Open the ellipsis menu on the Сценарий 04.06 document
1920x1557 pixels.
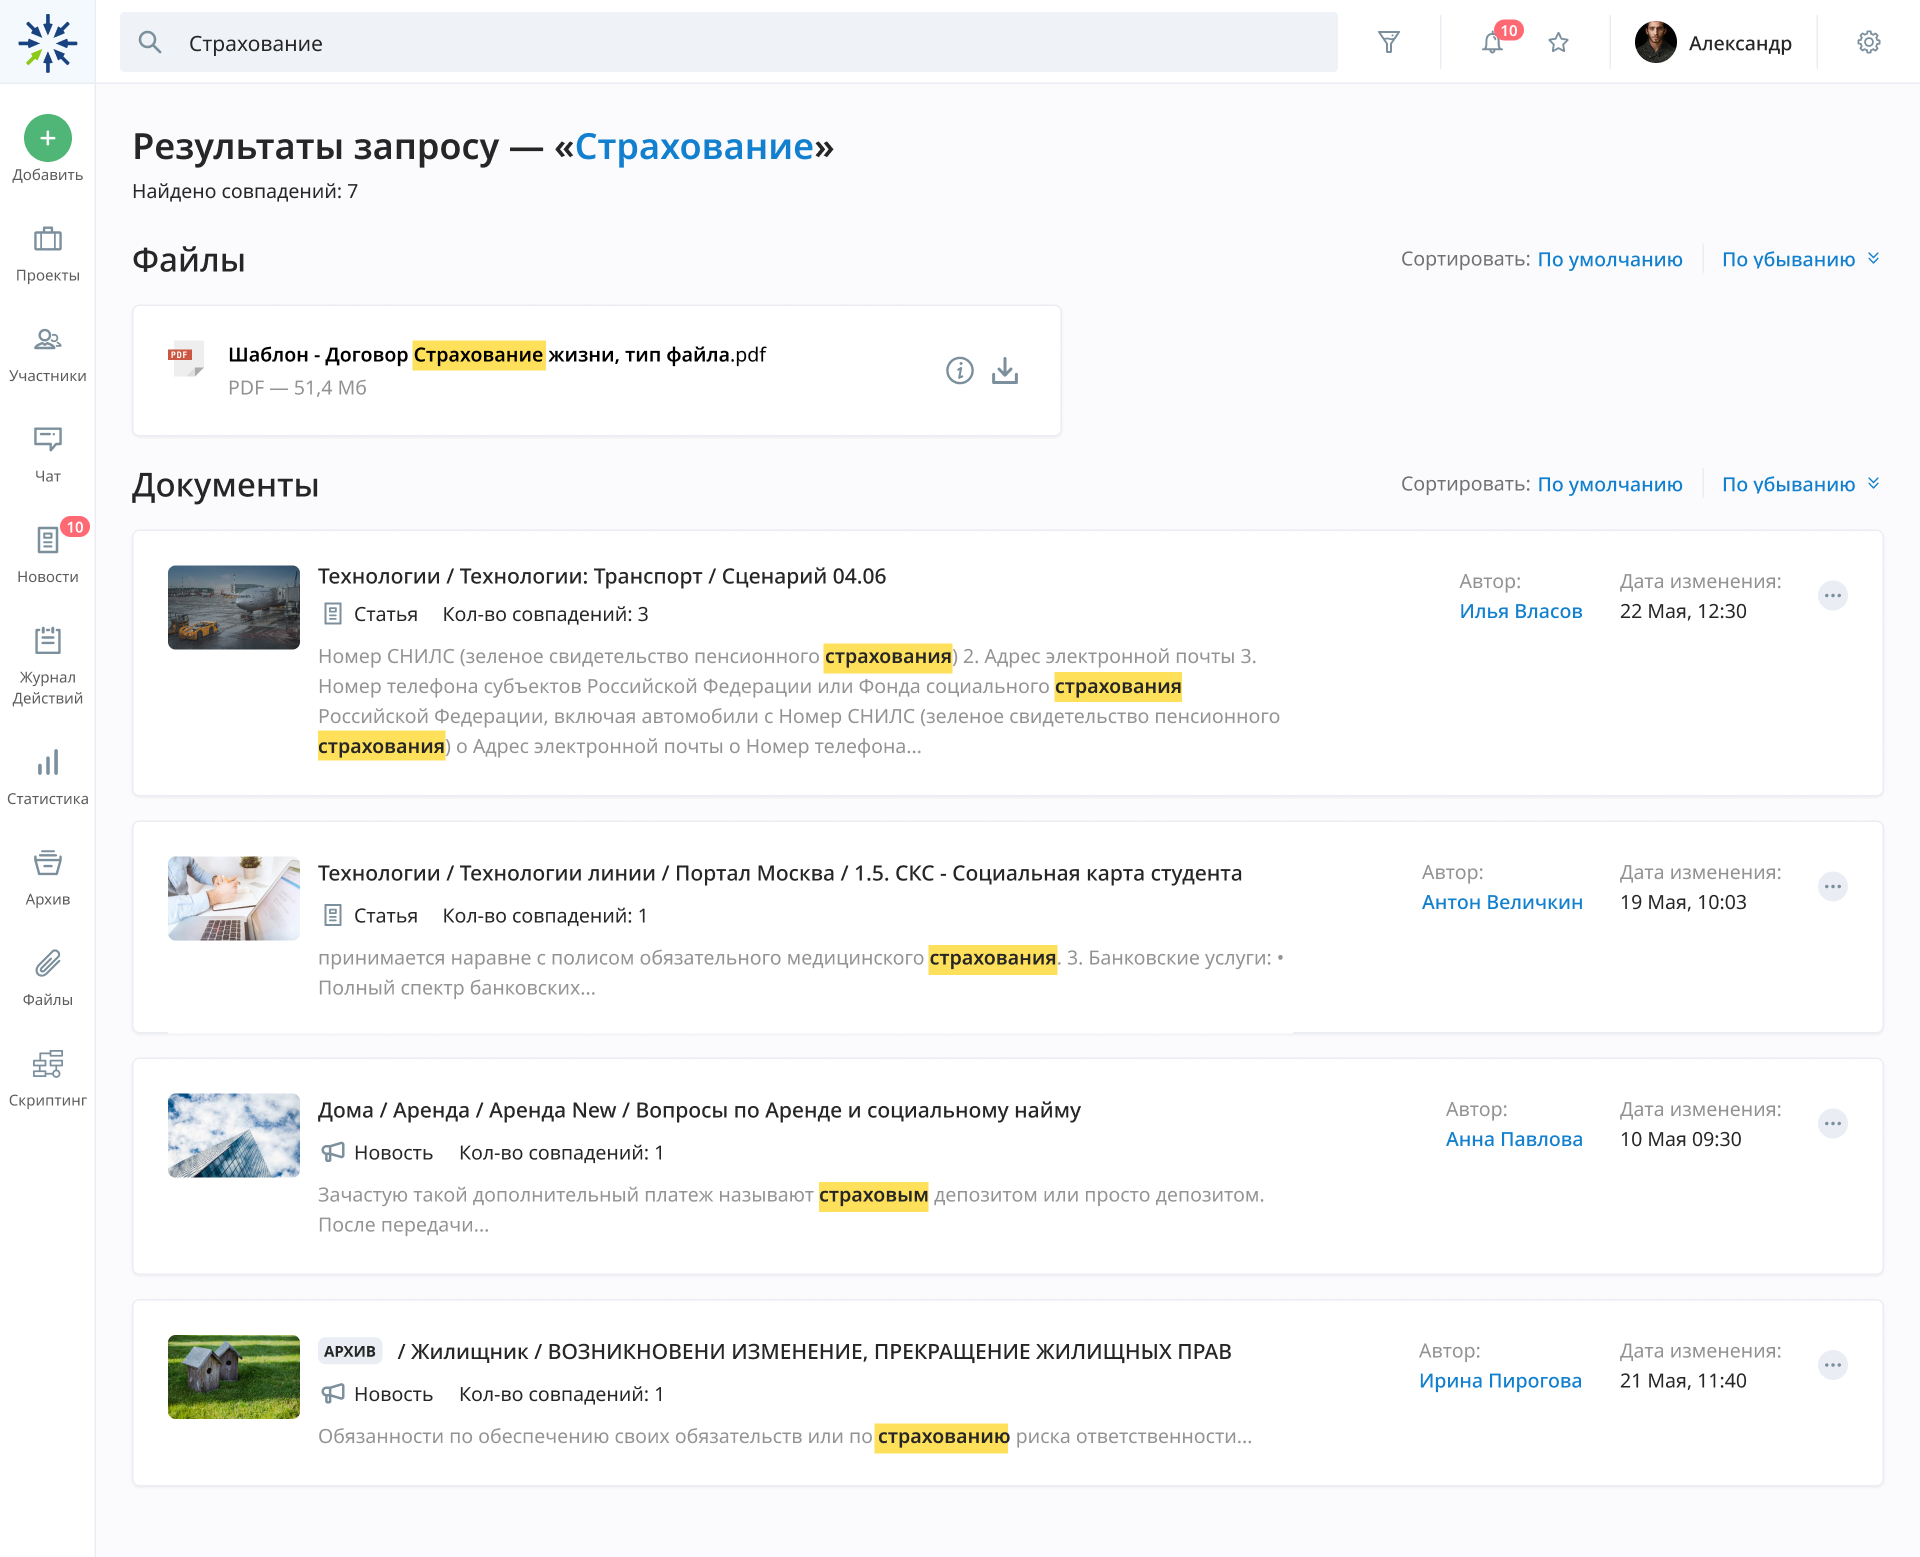pyautogui.click(x=1833, y=595)
